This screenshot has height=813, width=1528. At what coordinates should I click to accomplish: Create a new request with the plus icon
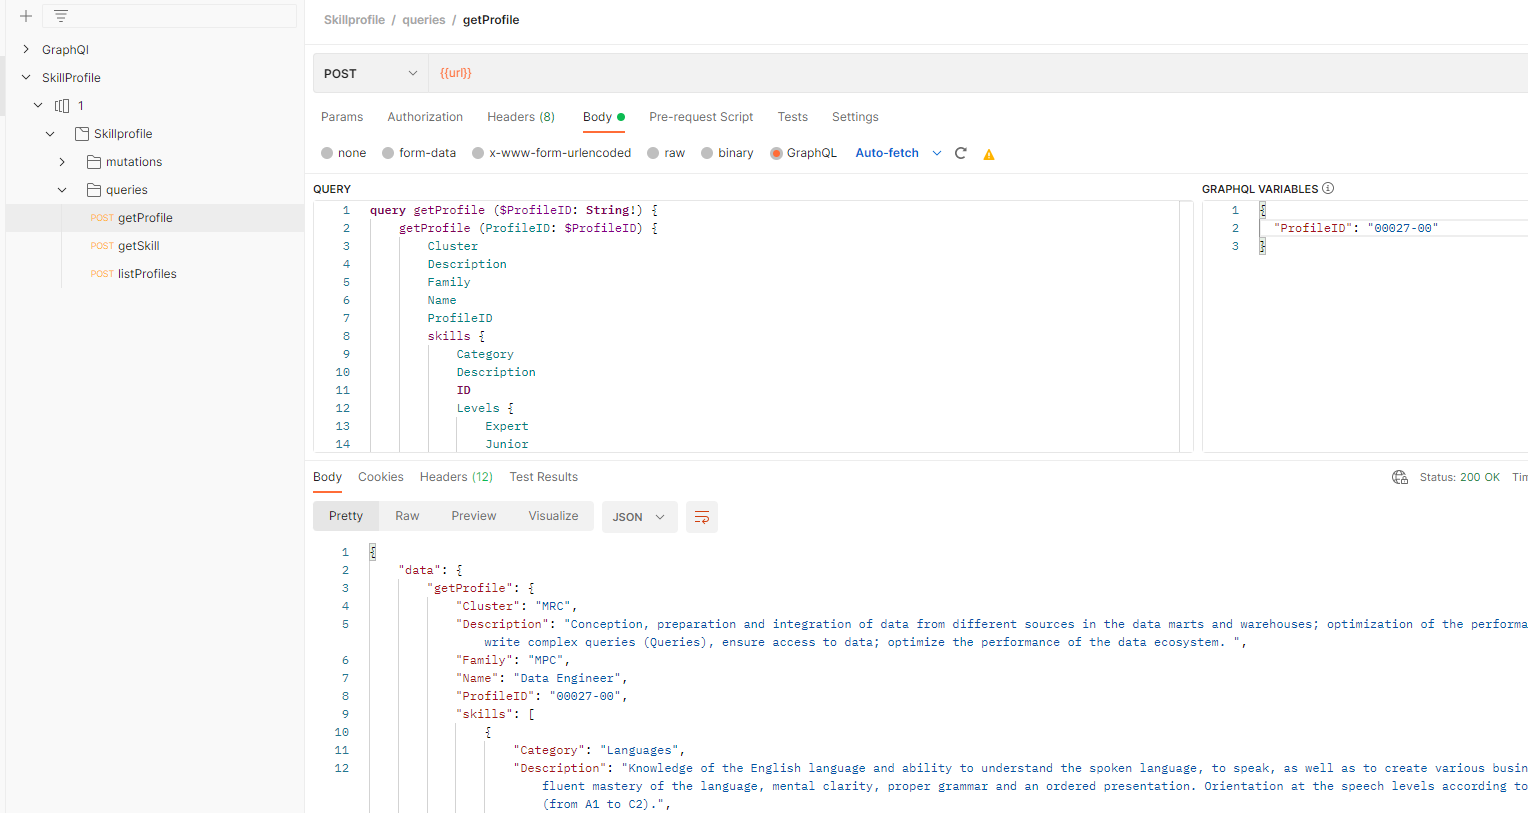25,15
